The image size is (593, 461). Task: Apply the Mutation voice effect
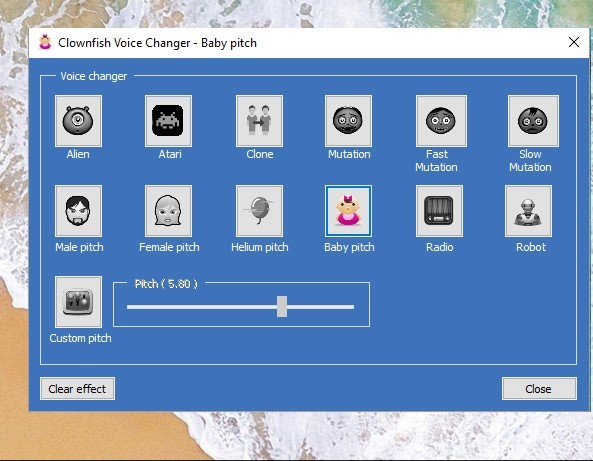click(348, 121)
